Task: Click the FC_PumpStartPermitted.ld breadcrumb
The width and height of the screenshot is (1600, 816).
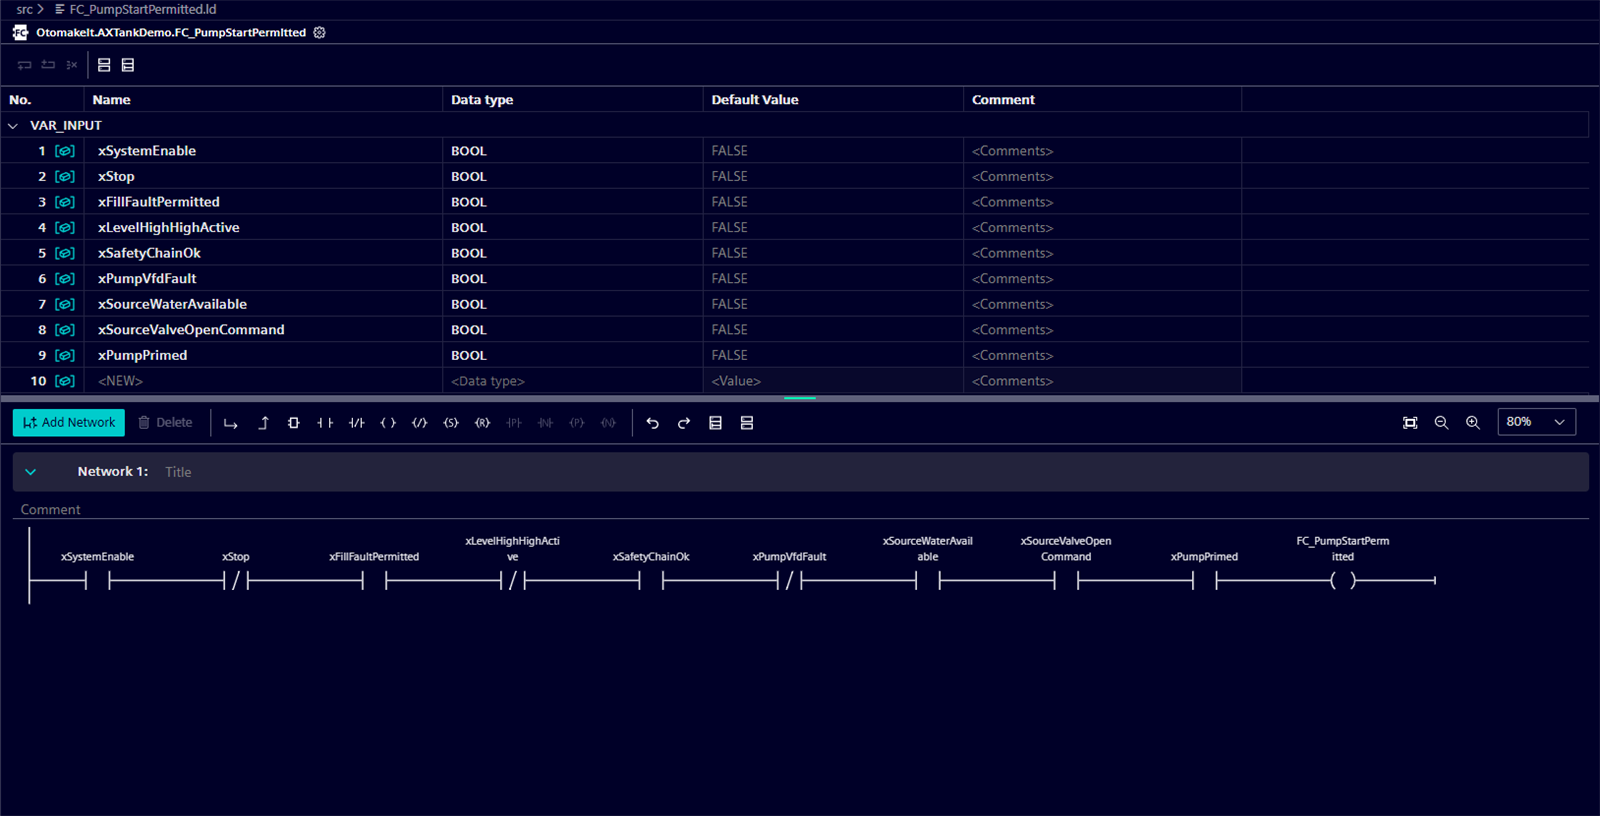Action: pos(142,9)
